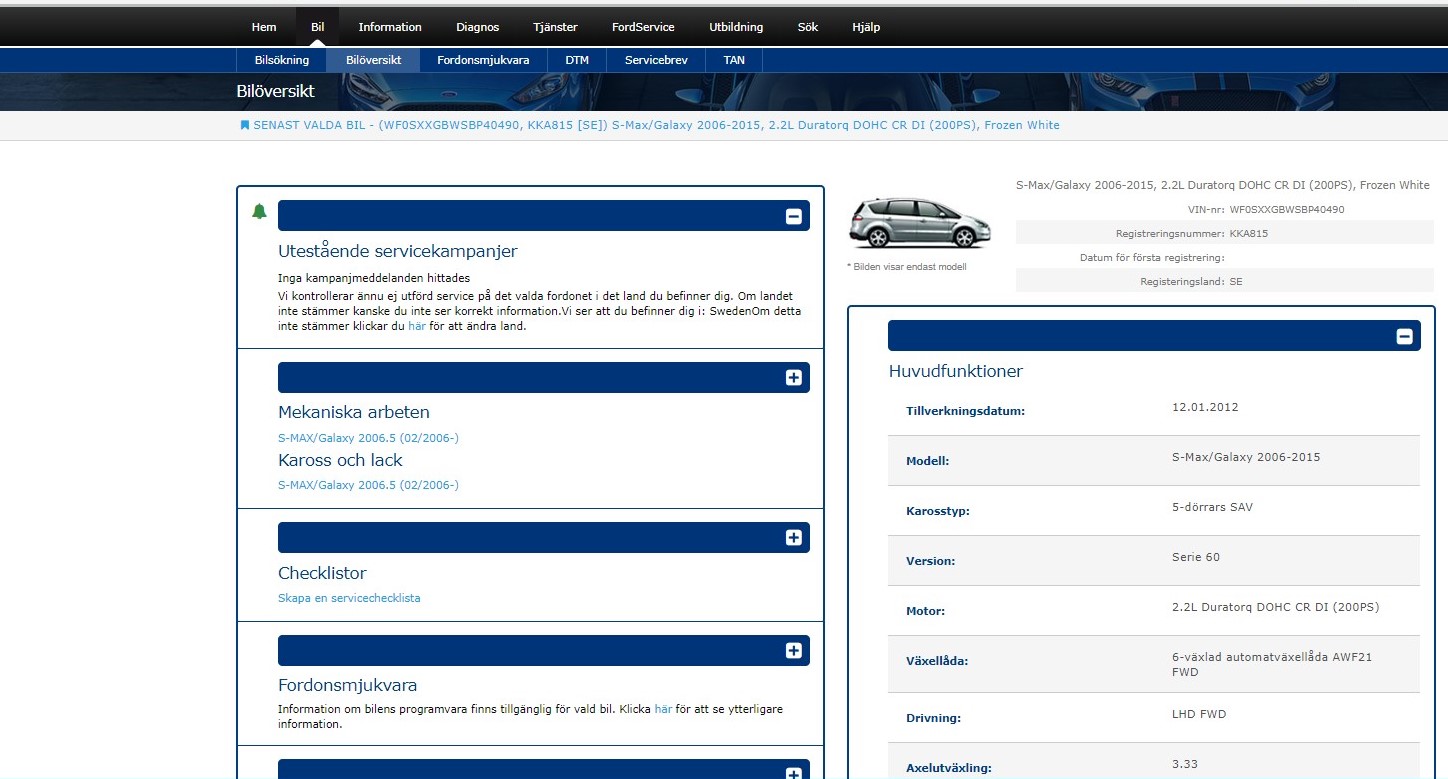This screenshot has width=1448, height=779.
Task: Open the Information menu
Action: click(390, 27)
